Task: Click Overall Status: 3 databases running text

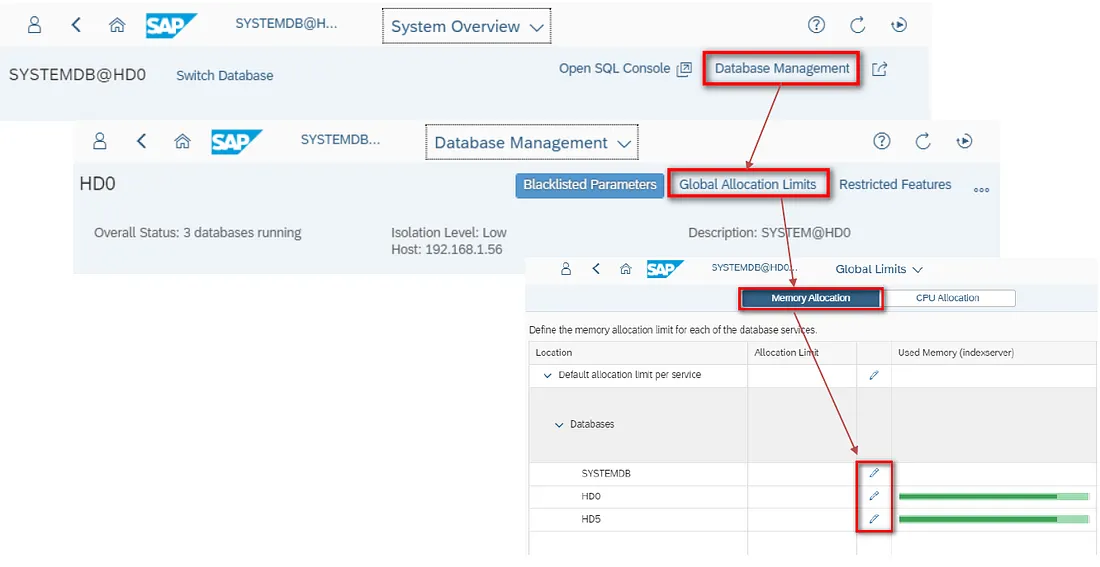Action: tap(198, 233)
